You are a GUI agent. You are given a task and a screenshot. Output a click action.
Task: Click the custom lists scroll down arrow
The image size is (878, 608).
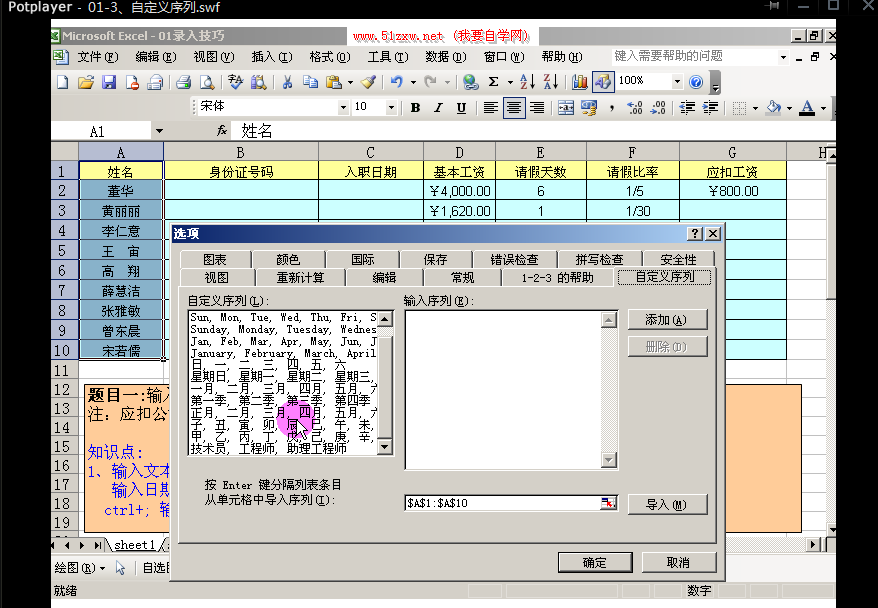[385, 447]
